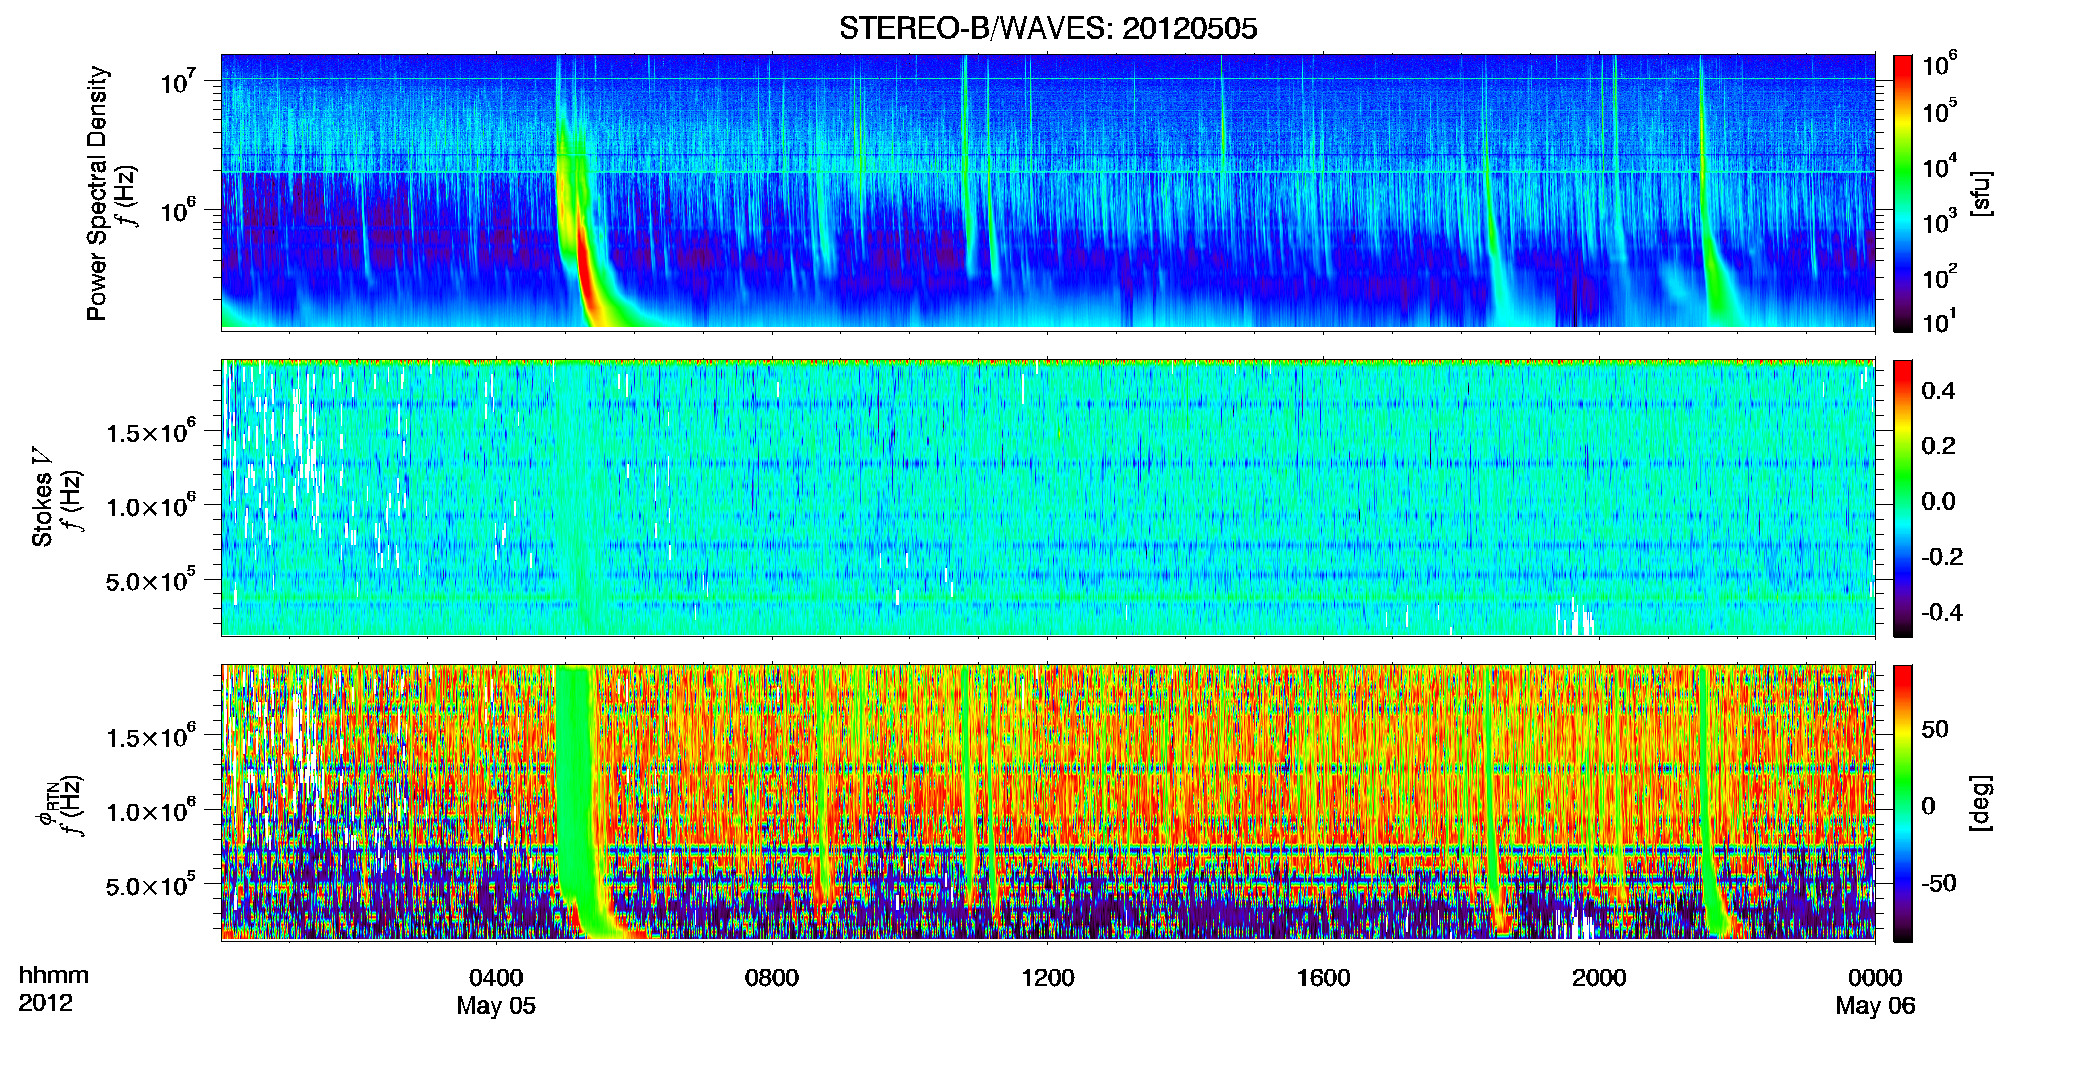Click the plot title STEREO-B/WAVES: 20120505
Screen dimensions: 2096x1080
click(1048, 28)
